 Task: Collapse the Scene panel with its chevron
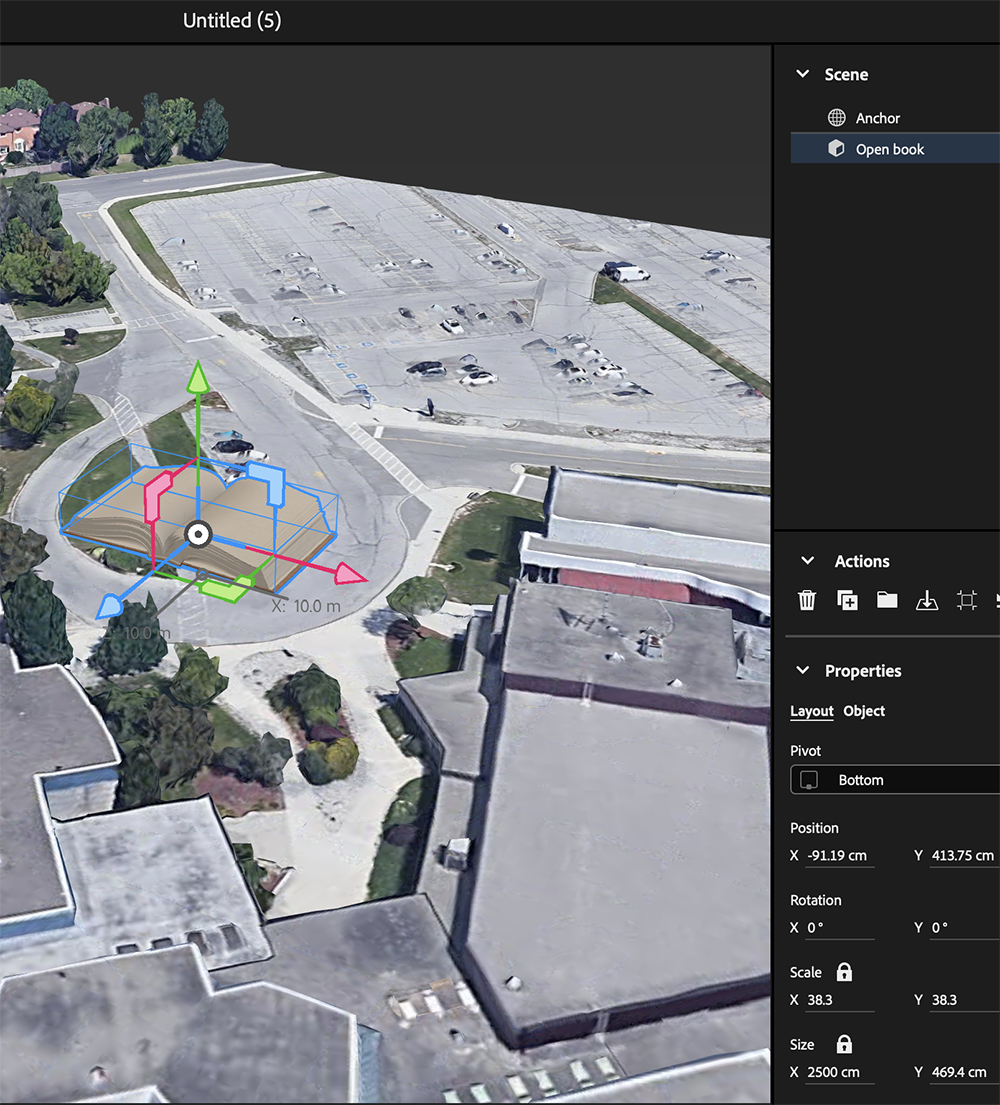pyautogui.click(x=802, y=73)
